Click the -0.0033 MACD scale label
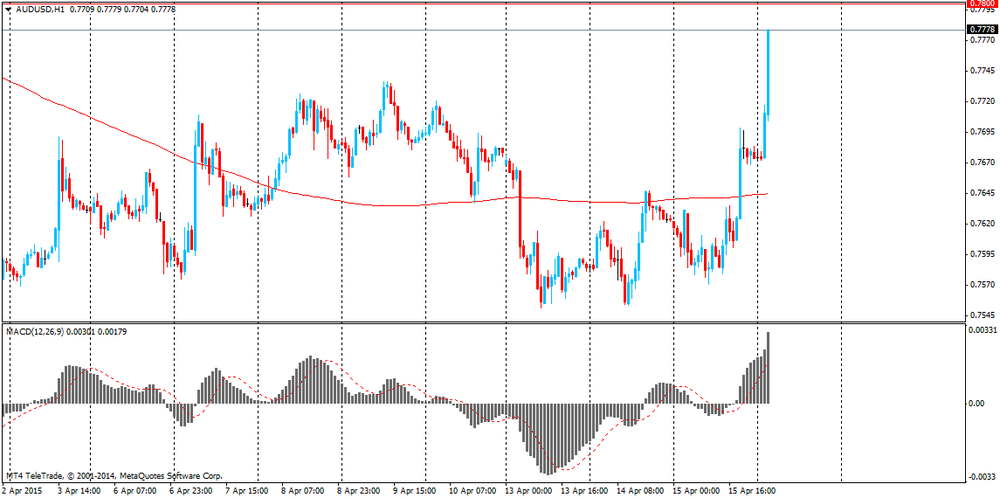The image size is (1000, 498). click(x=982, y=477)
